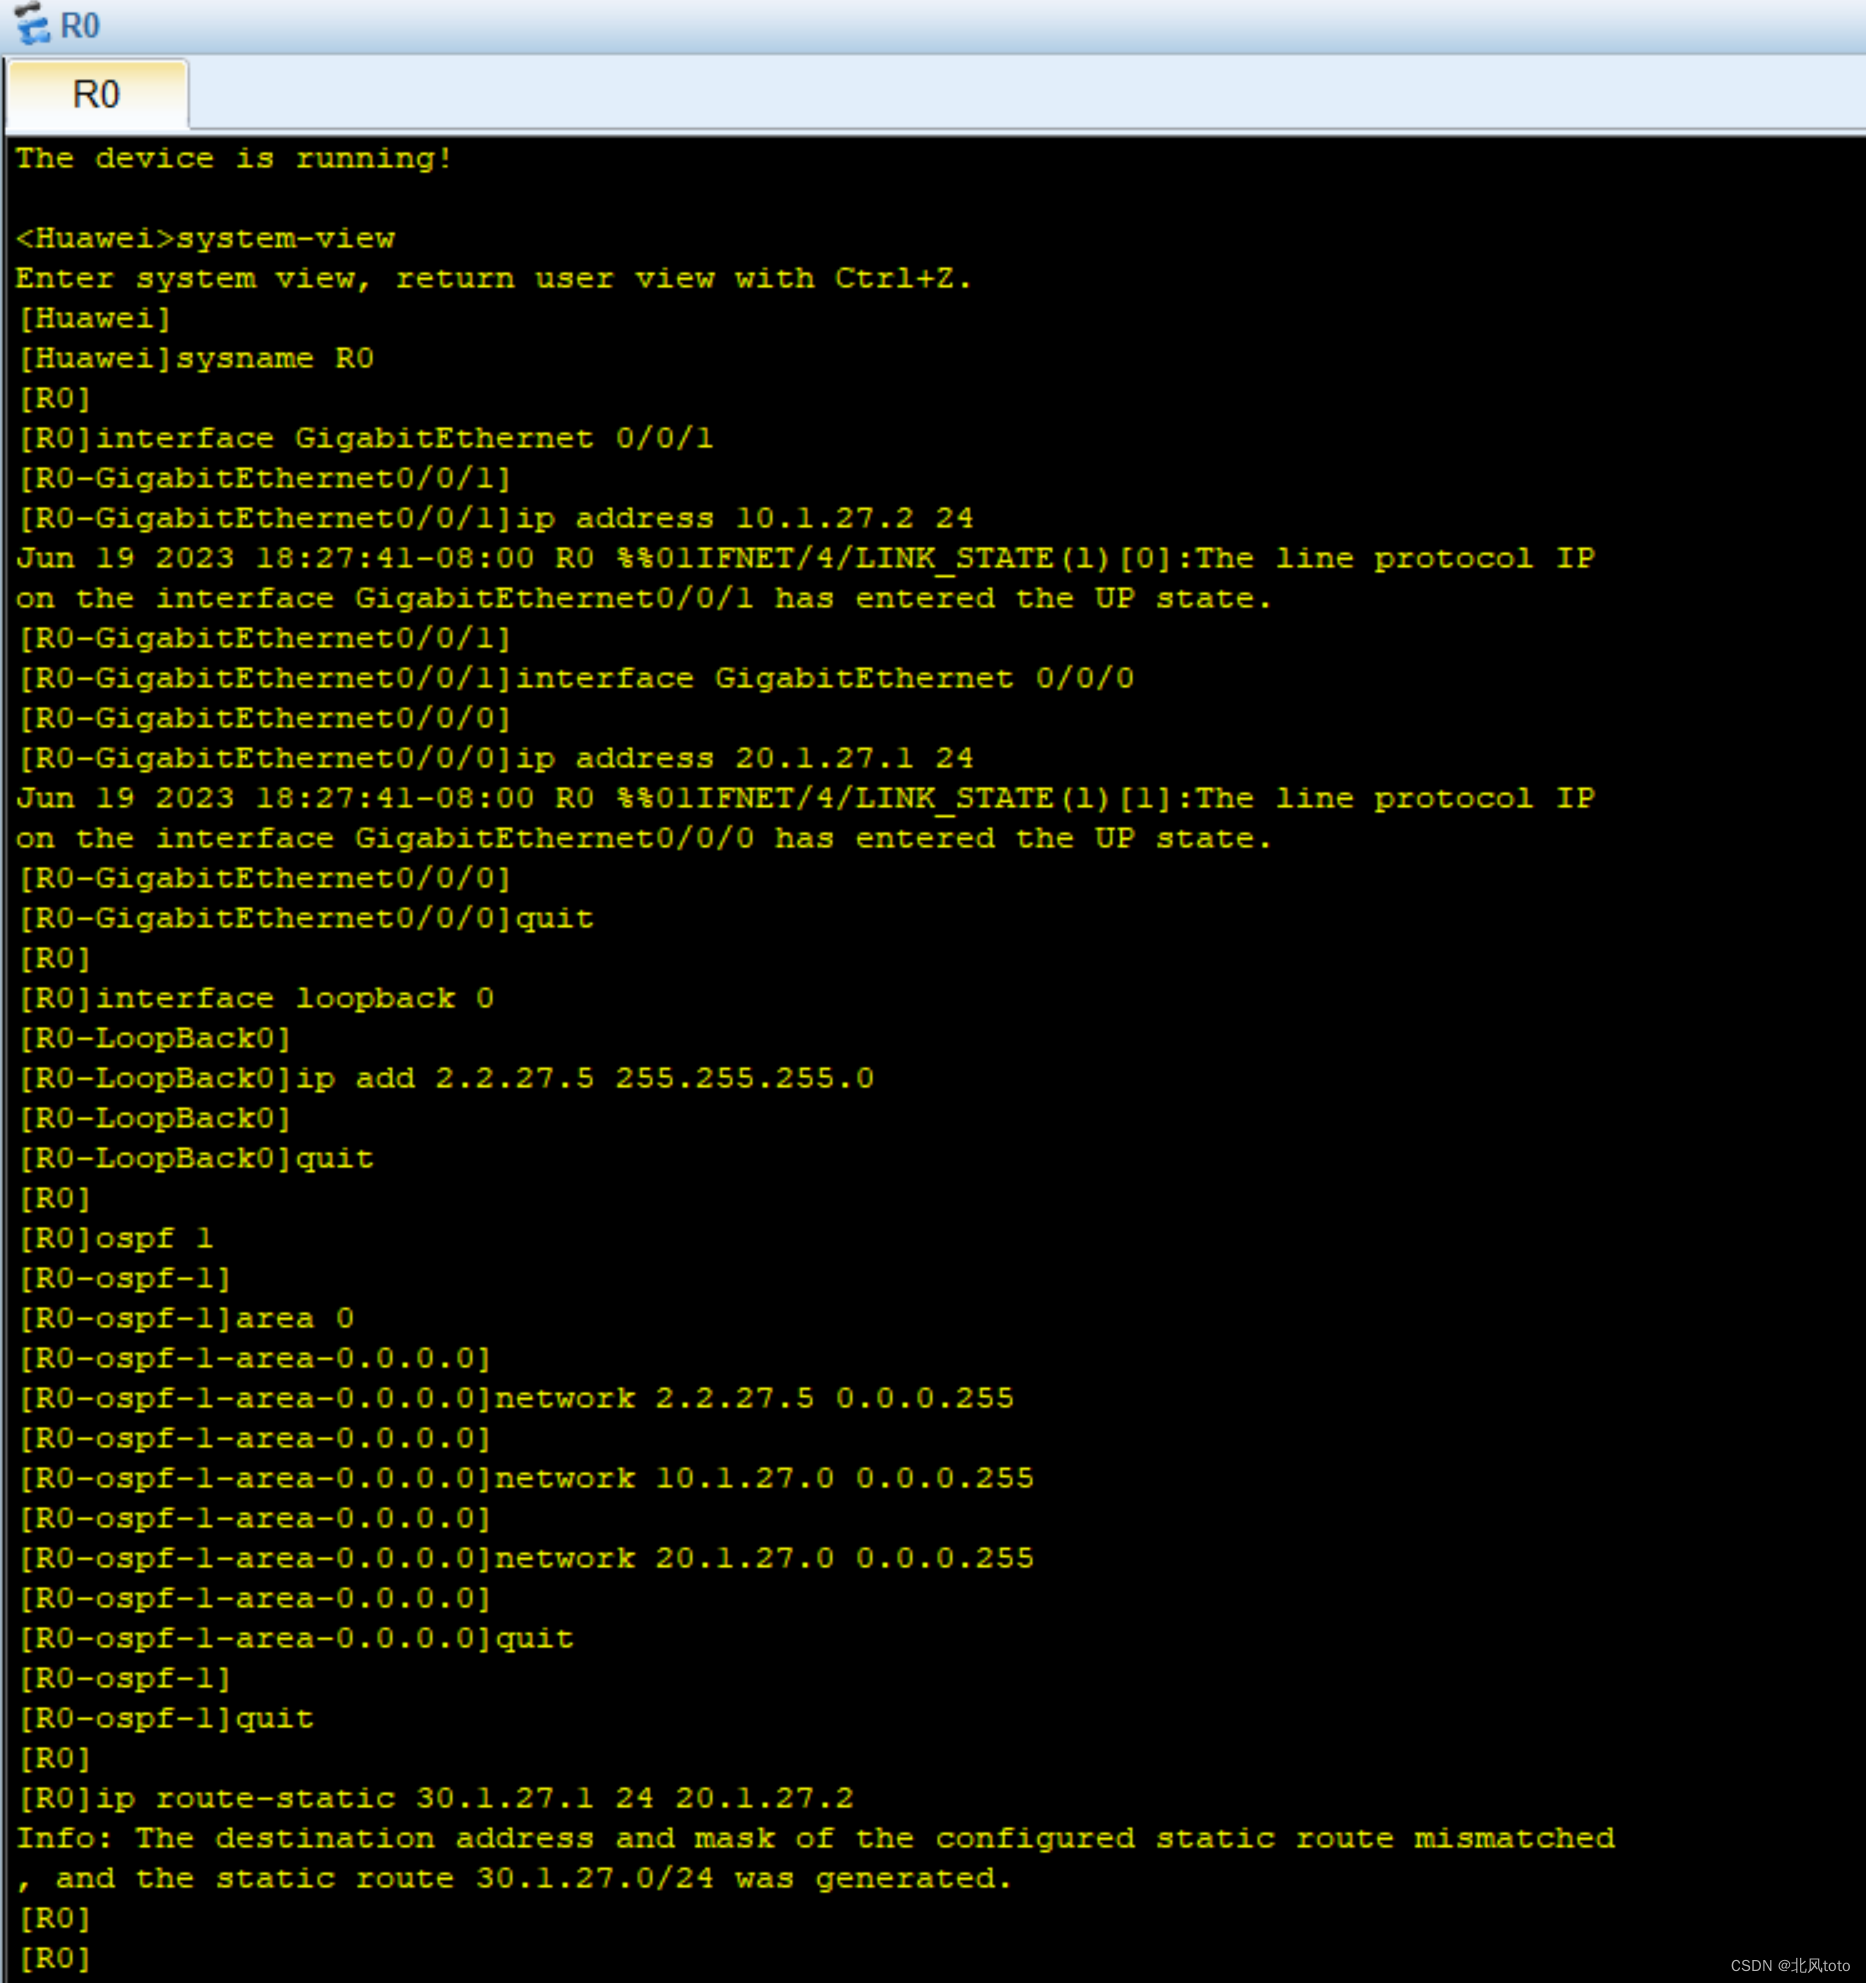This screenshot has width=1866, height=1983.
Task: Click the 'network 20.1.27.0 0.0.0.255' line
Action: [525, 1558]
